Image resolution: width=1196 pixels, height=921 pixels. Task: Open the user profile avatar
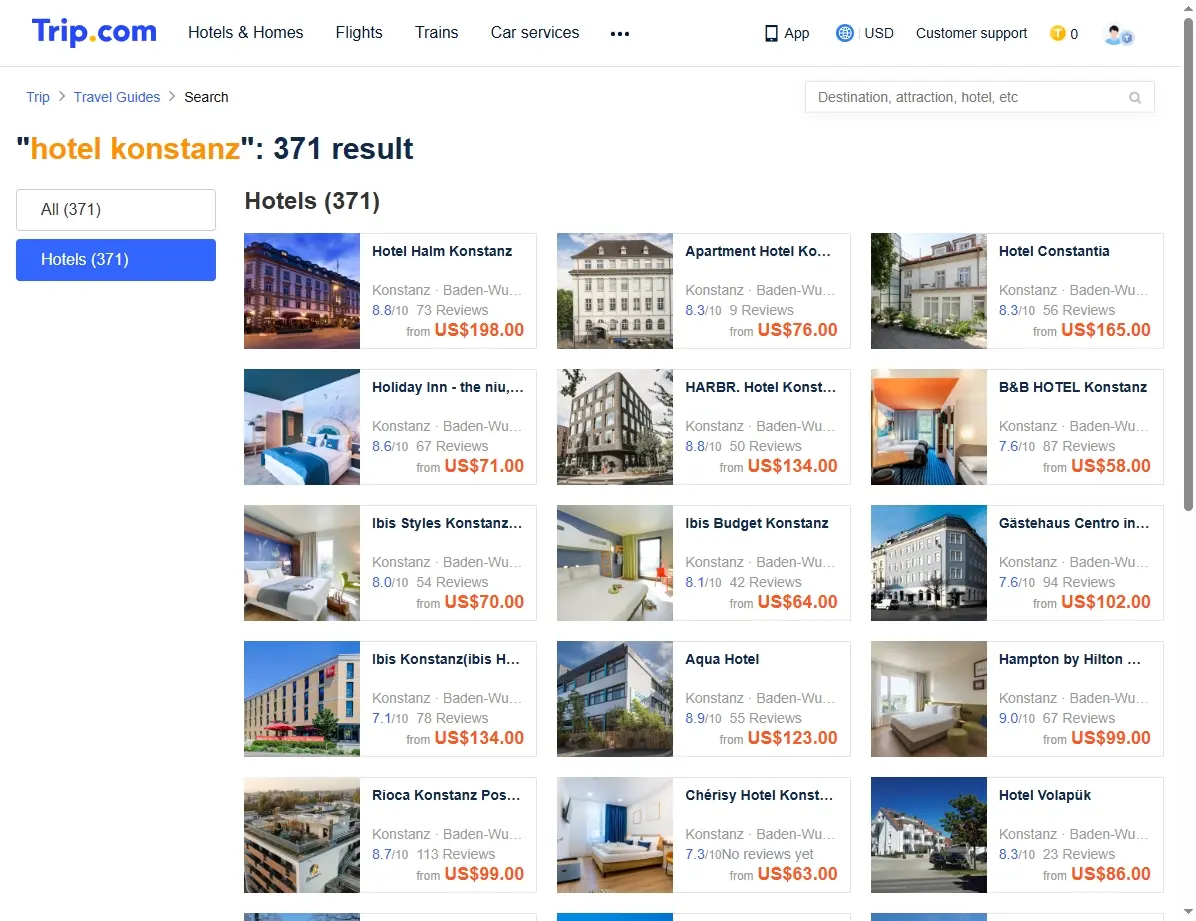tap(1118, 34)
